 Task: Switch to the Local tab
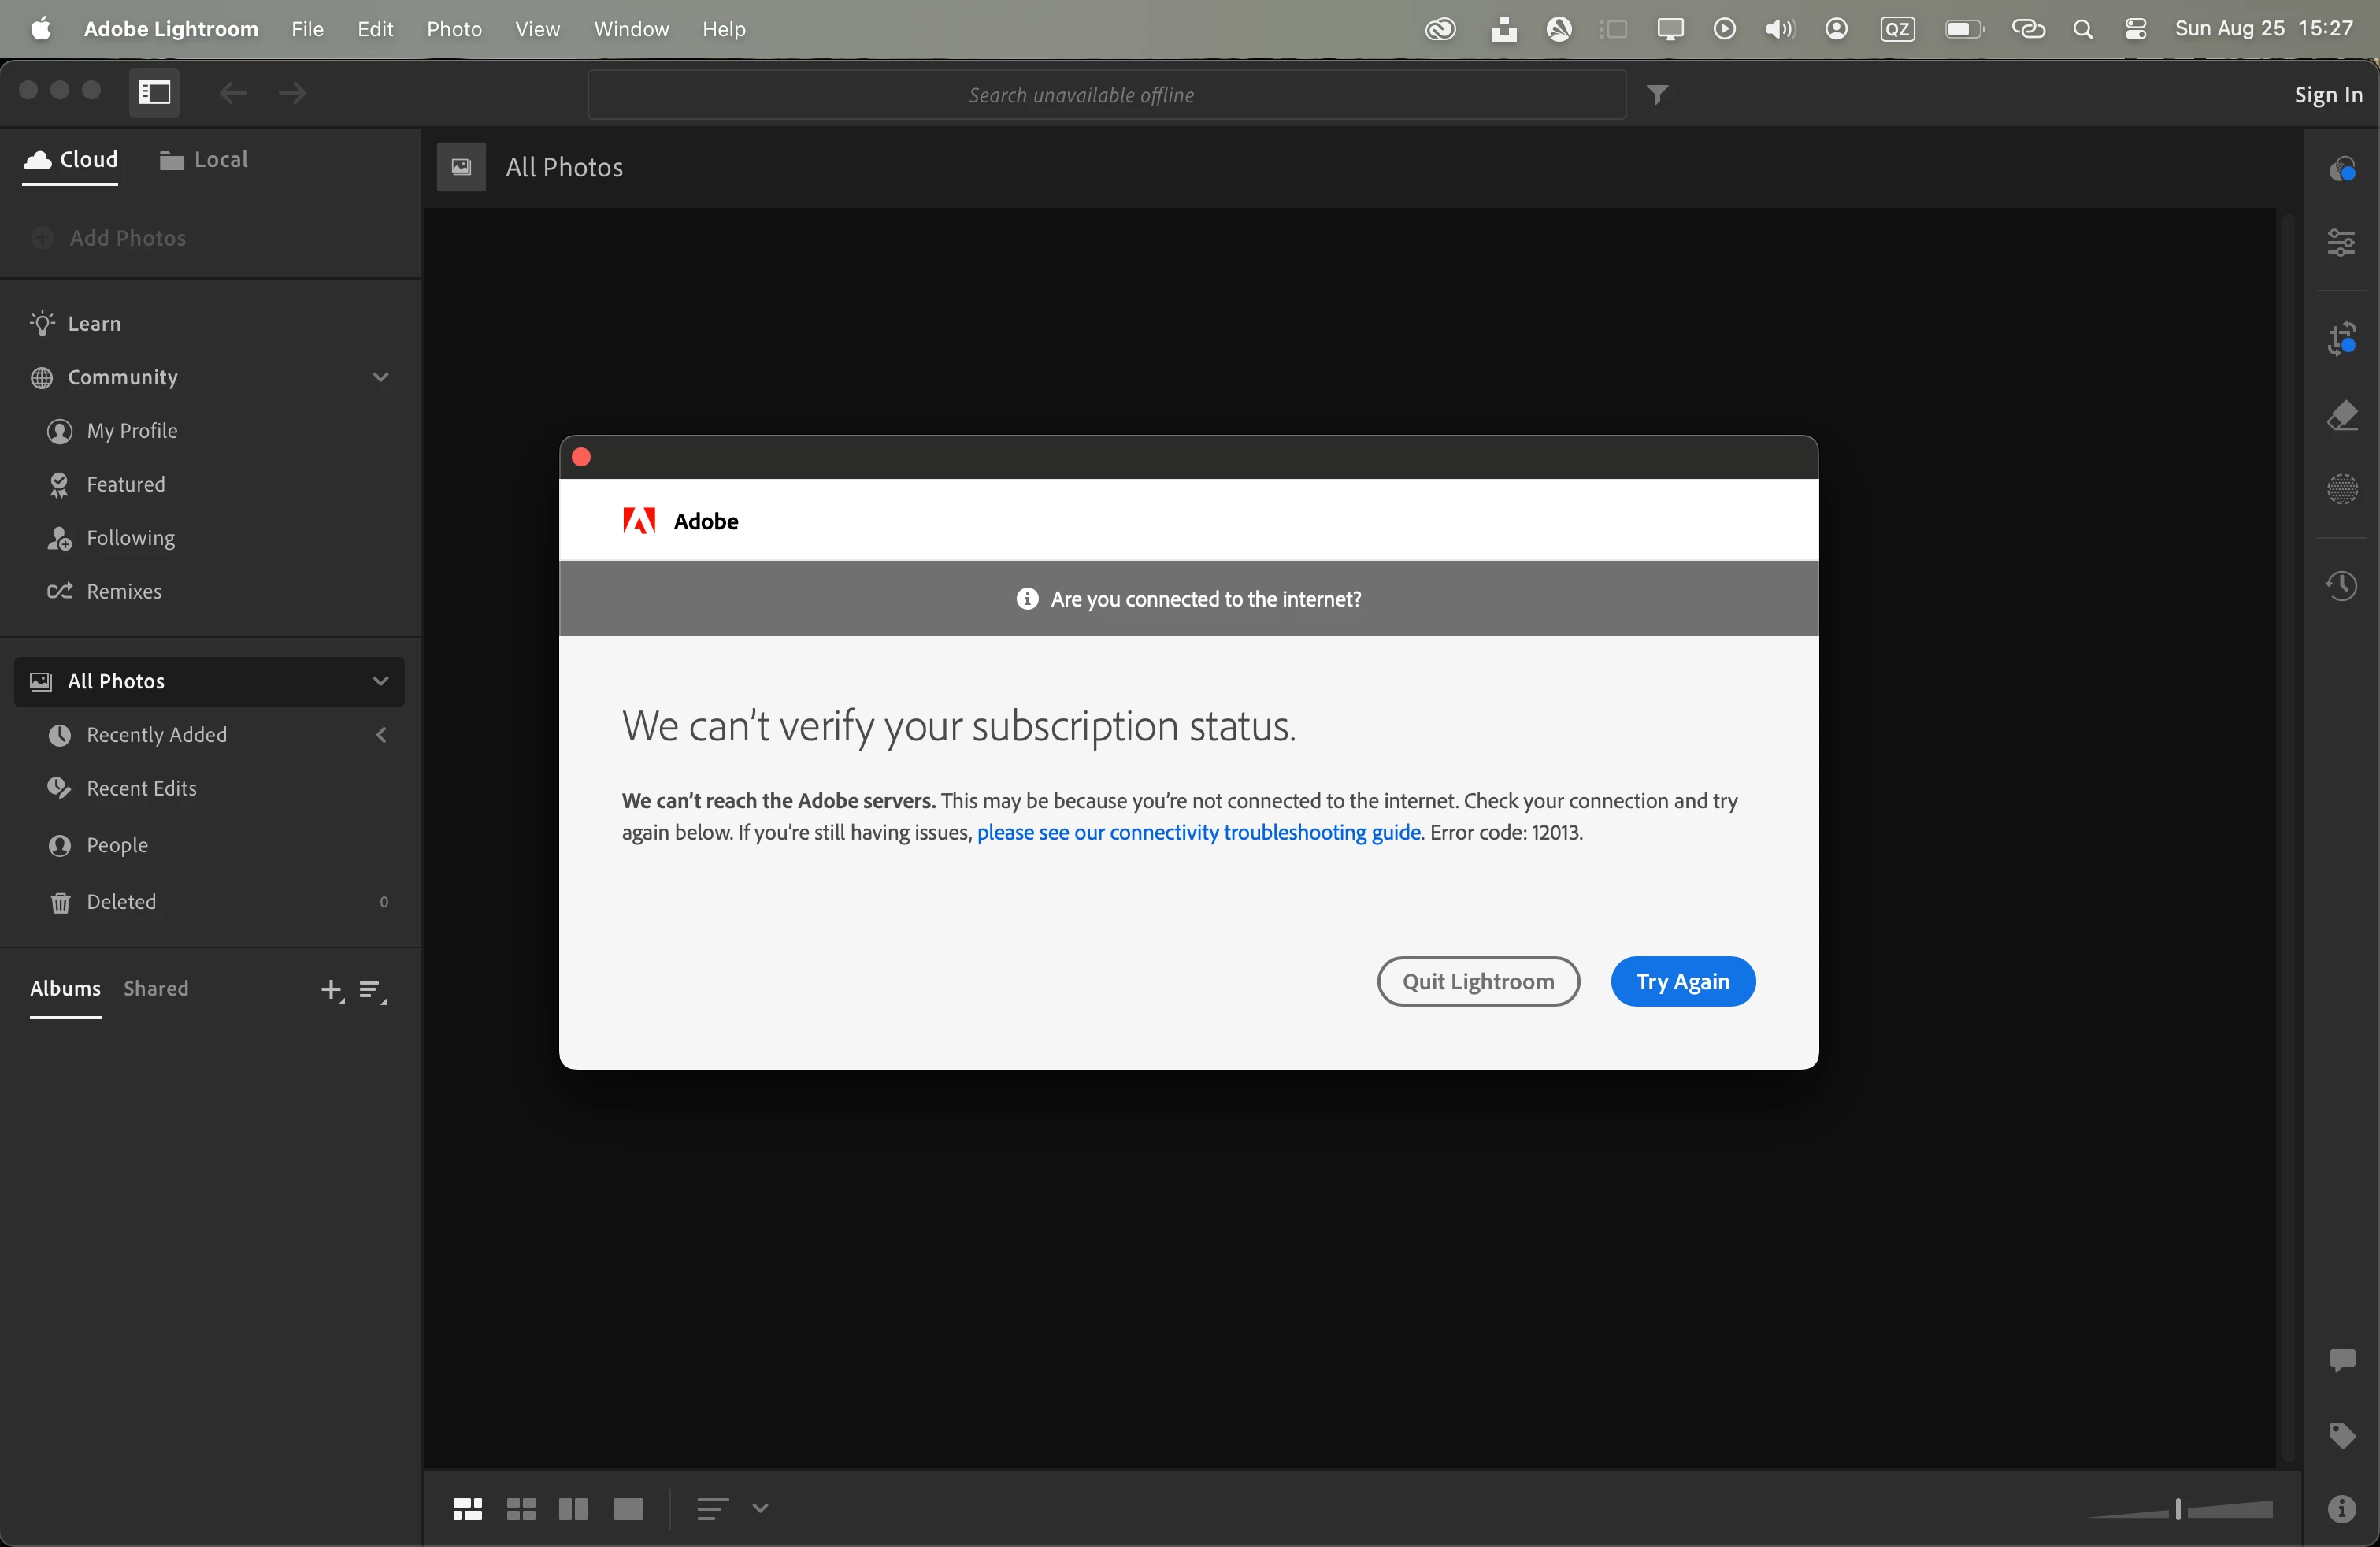(204, 160)
